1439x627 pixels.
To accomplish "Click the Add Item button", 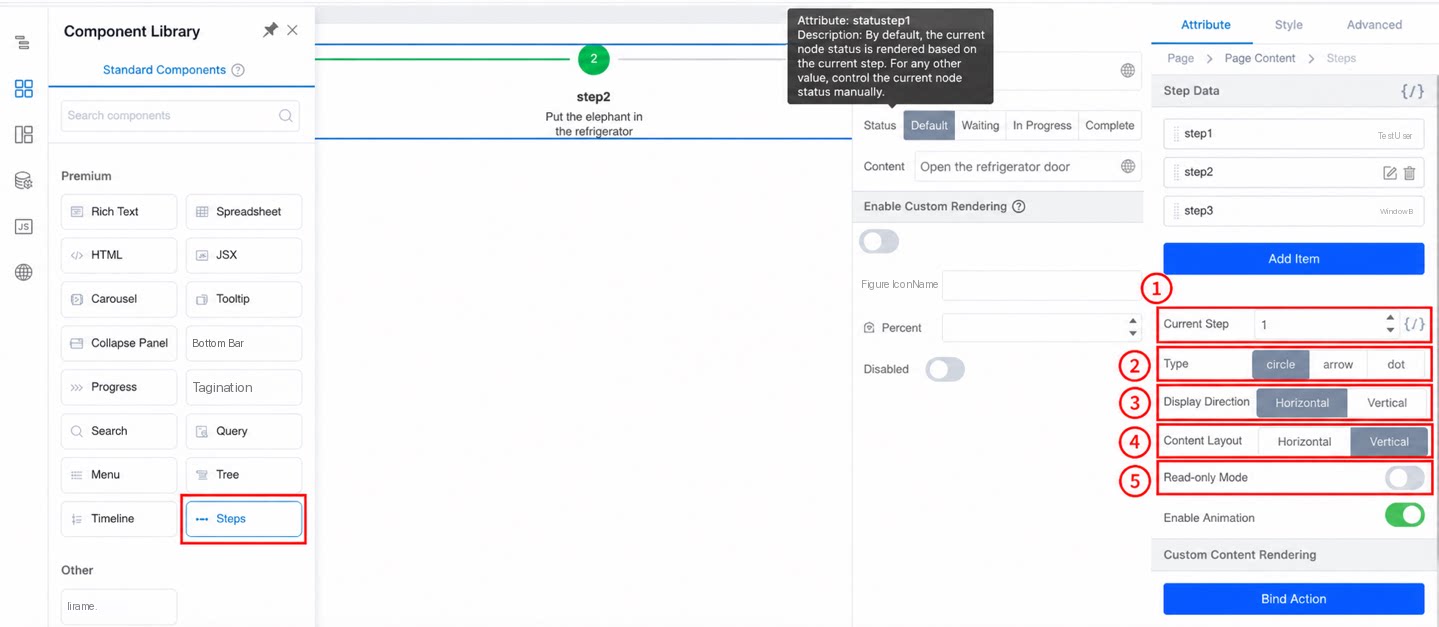I will pyautogui.click(x=1293, y=258).
